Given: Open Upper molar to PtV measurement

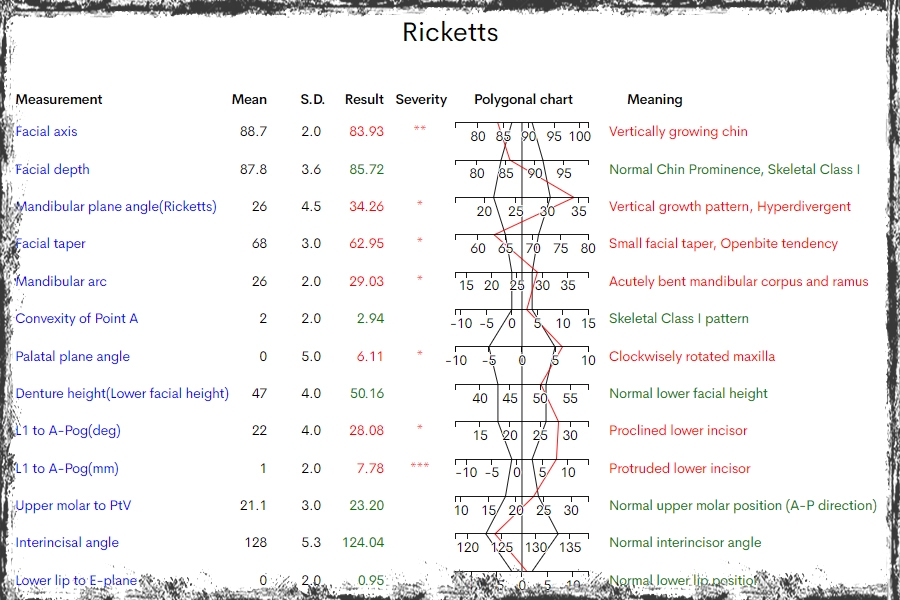Looking at the screenshot, I should 74,506.
